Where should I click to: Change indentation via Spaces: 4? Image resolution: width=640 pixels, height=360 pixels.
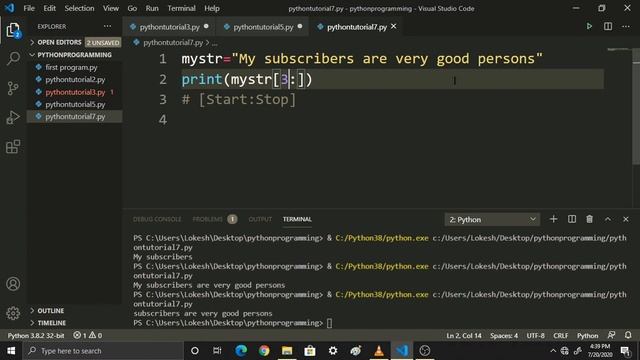[504, 336]
